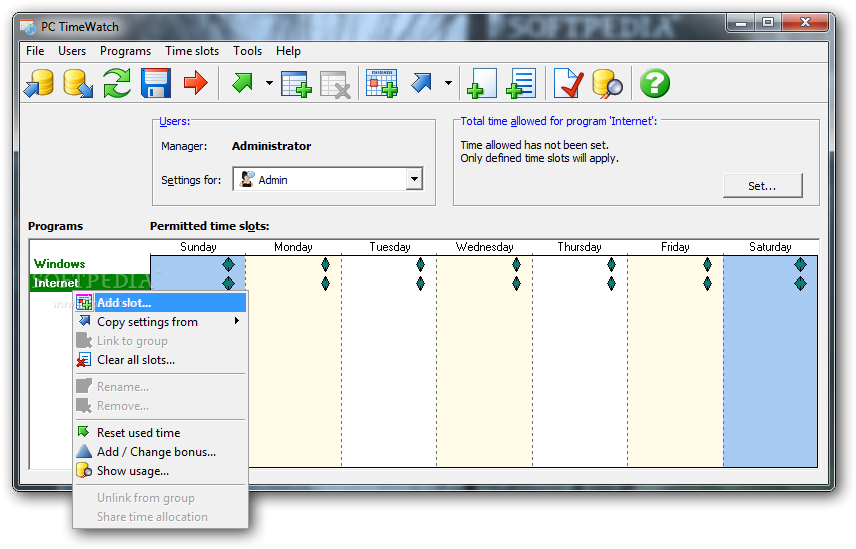Click the Tuesday column header
This screenshot has width=856, height=549.
click(x=390, y=247)
